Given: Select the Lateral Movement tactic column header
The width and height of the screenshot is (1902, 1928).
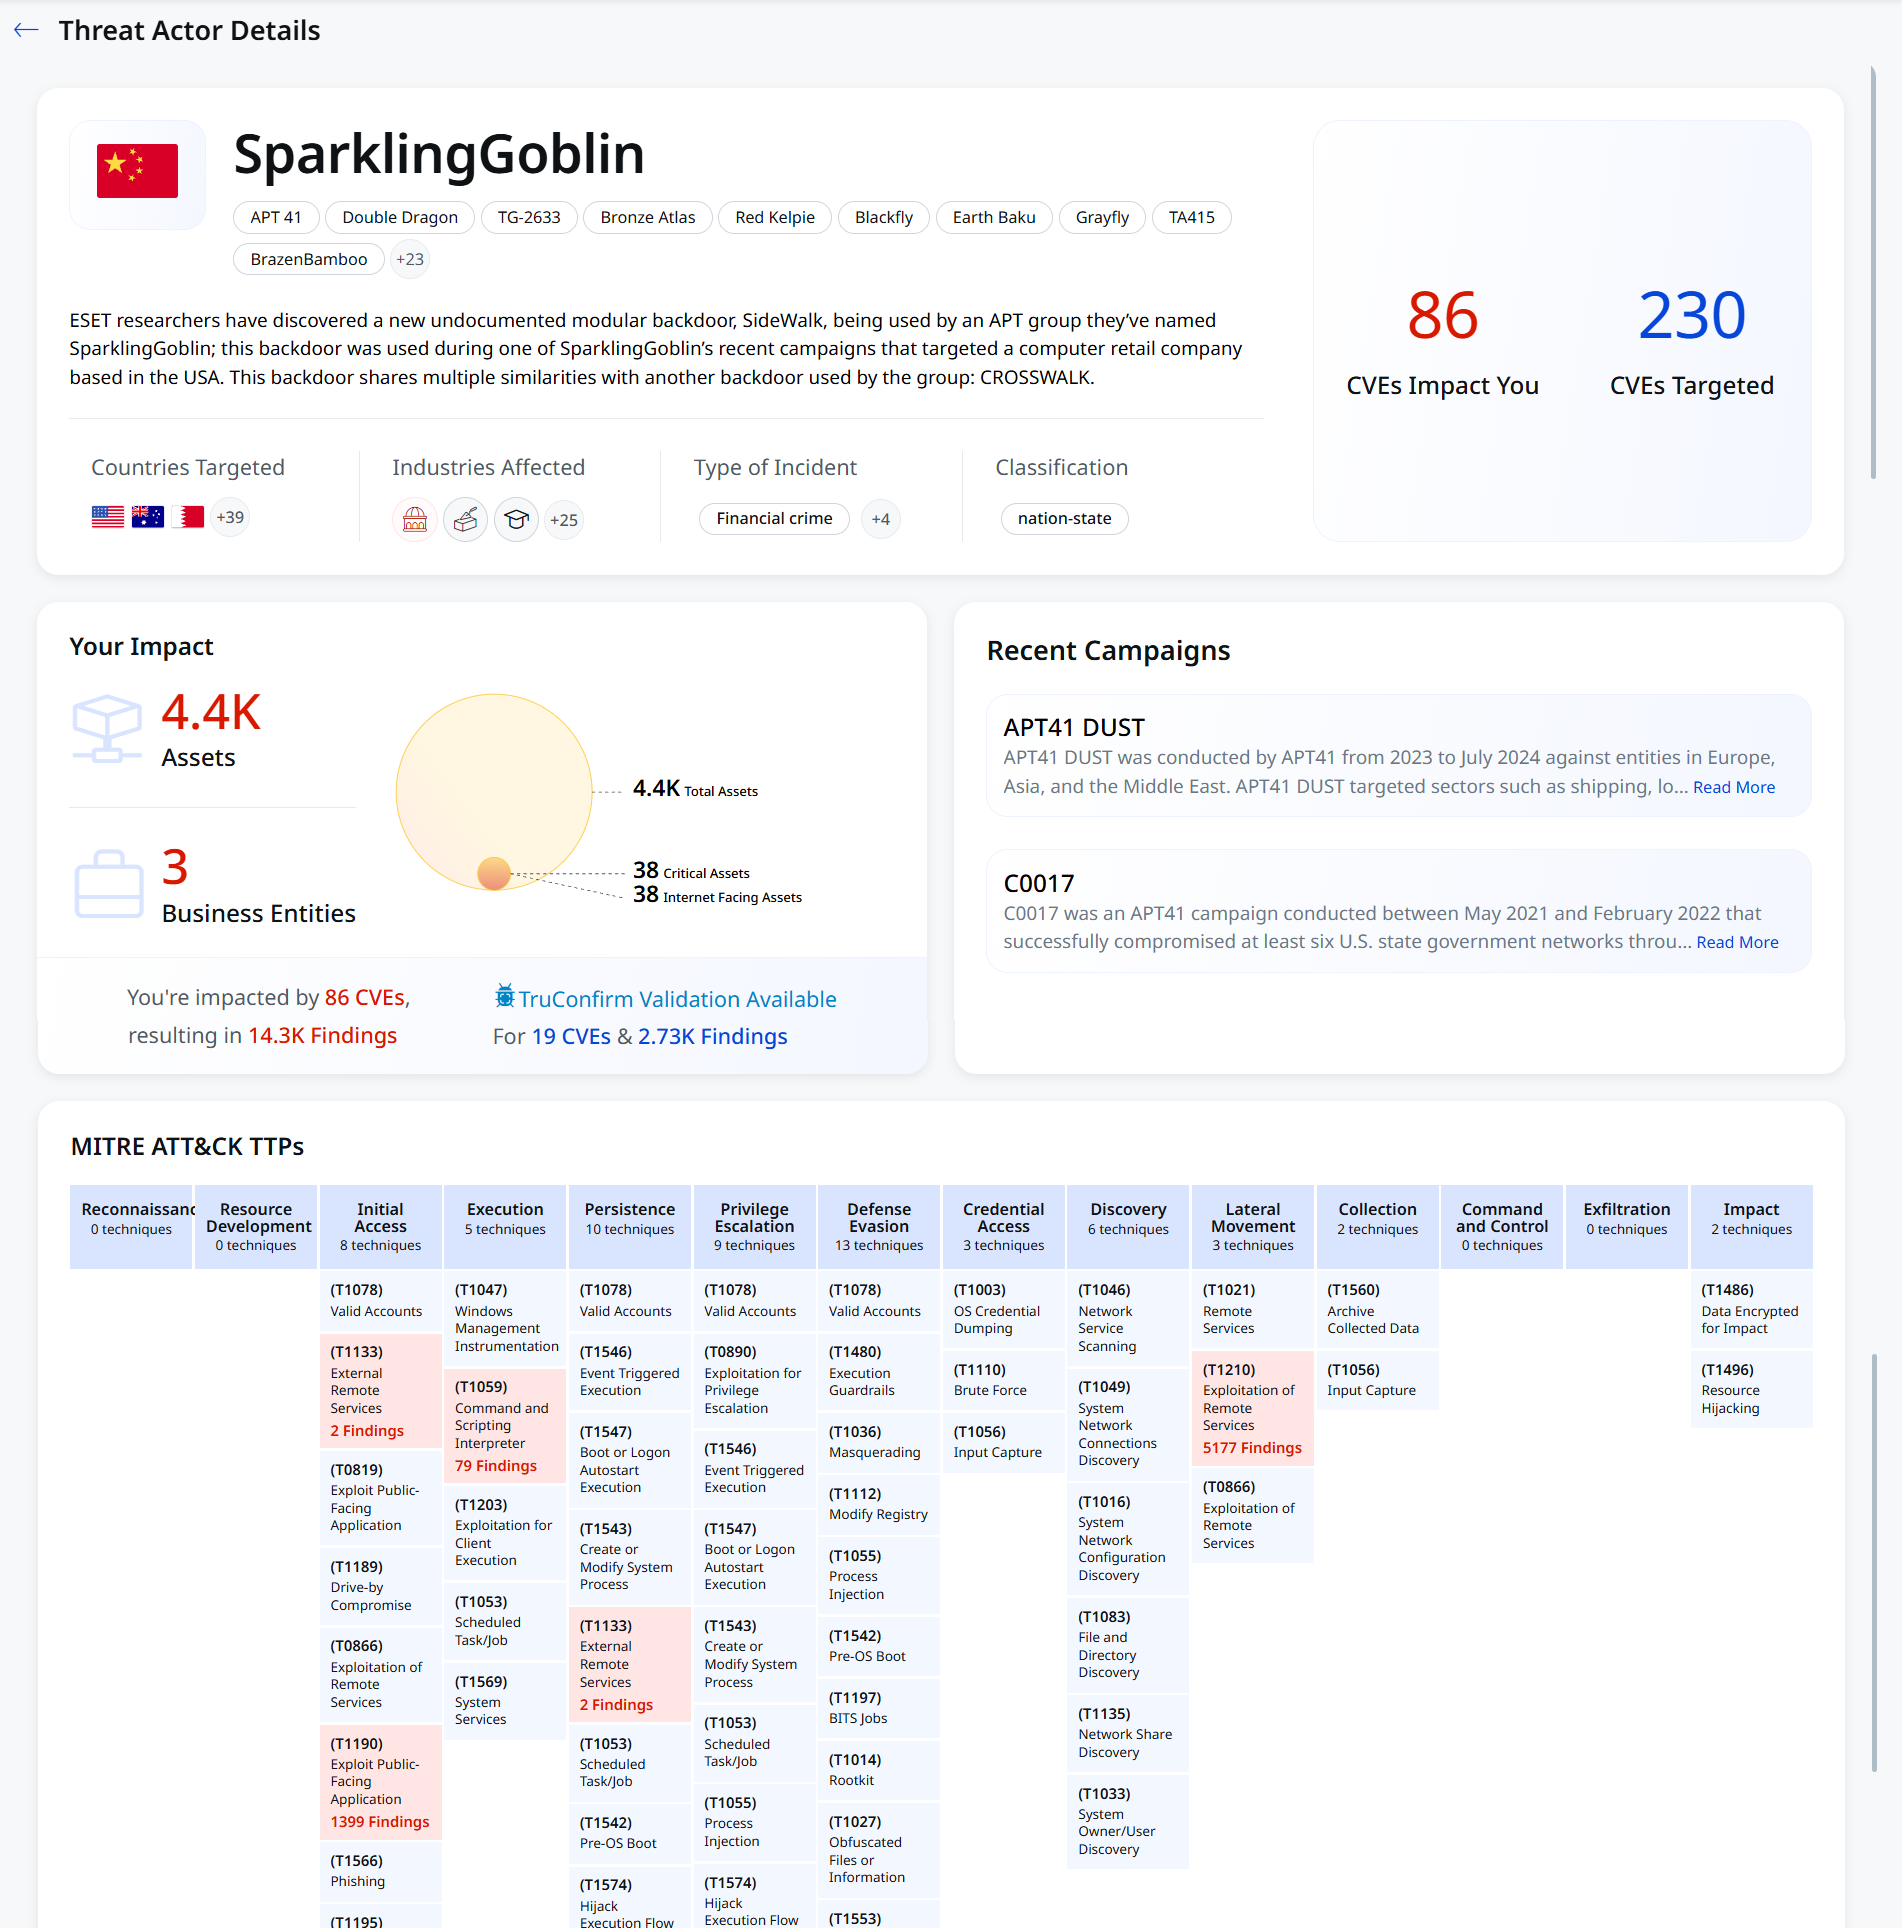Looking at the screenshot, I should pyautogui.click(x=1253, y=1227).
